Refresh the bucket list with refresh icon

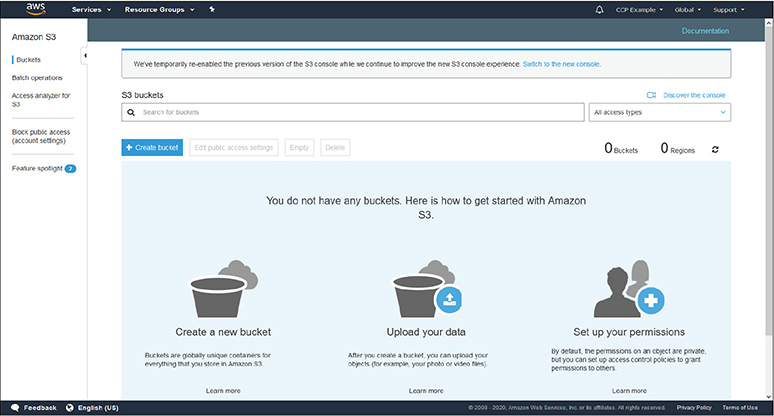tap(715, 149)
